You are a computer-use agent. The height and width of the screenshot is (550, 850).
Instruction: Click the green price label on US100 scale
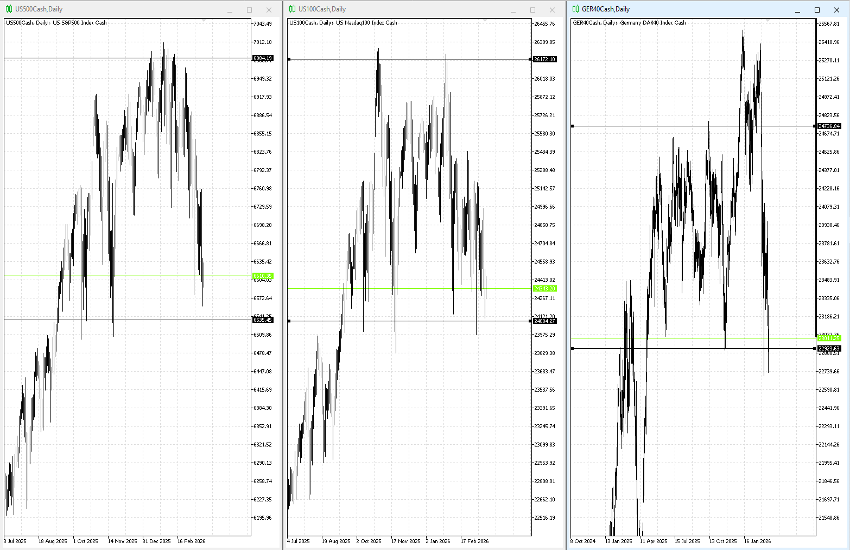pyautogui.click(x=546, y=288)
